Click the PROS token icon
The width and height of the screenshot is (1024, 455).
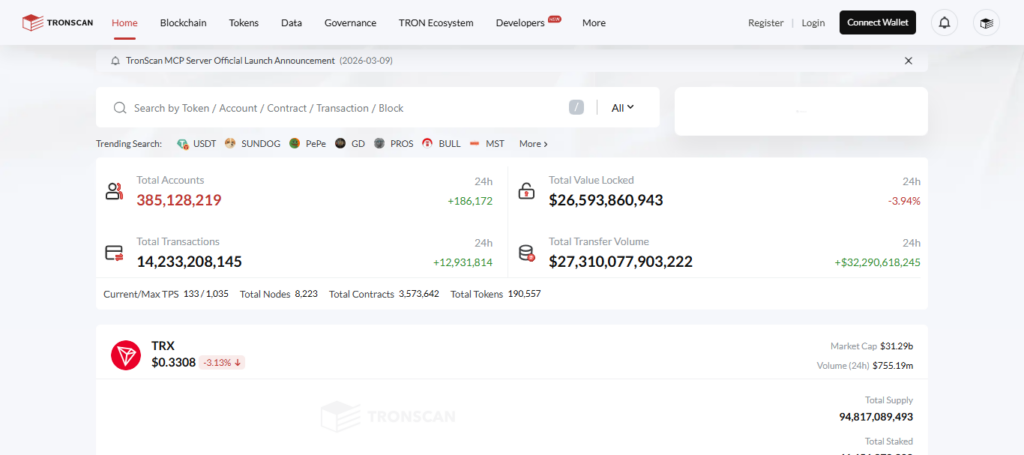click(x=379, y=144)
